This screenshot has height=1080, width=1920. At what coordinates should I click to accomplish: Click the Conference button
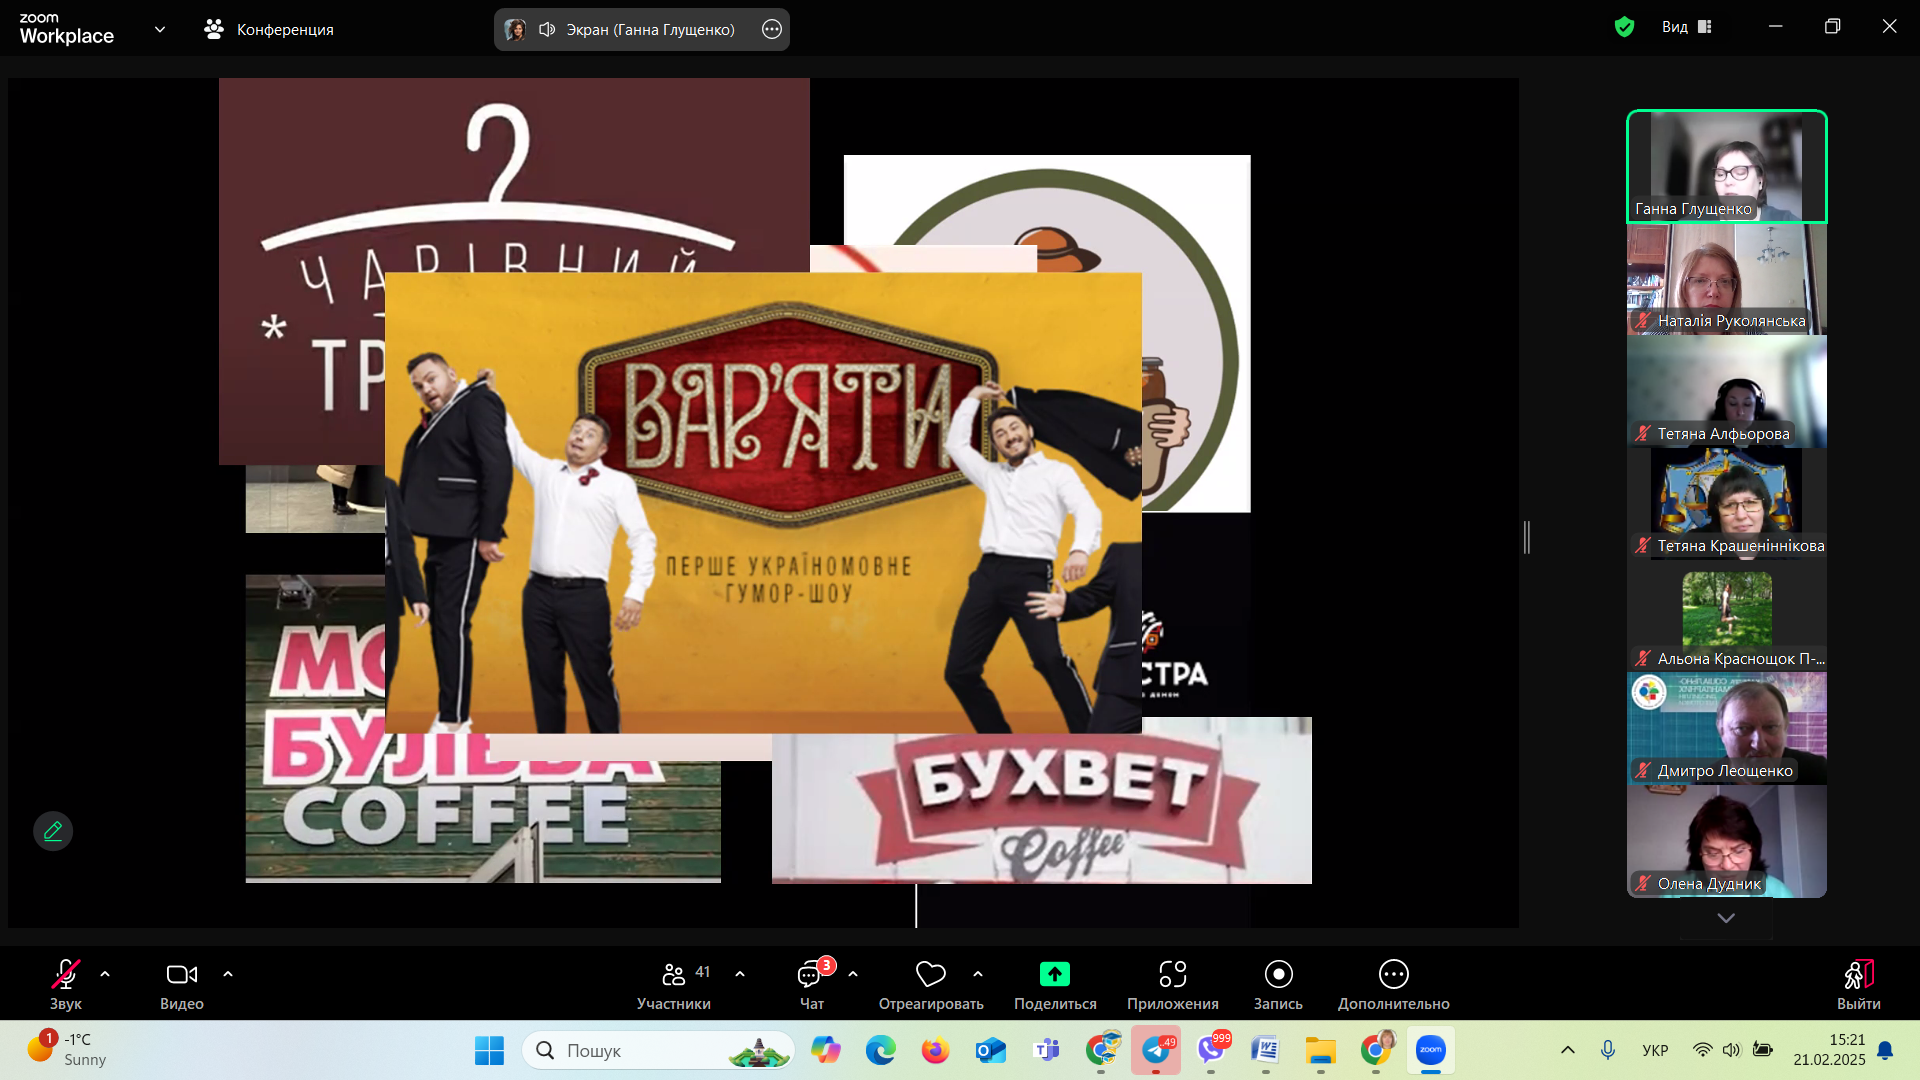click(269, 29)
